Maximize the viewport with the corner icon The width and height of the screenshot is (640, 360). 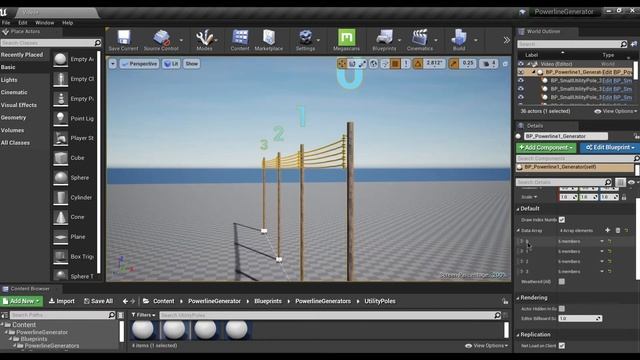[x=505, y=64]
